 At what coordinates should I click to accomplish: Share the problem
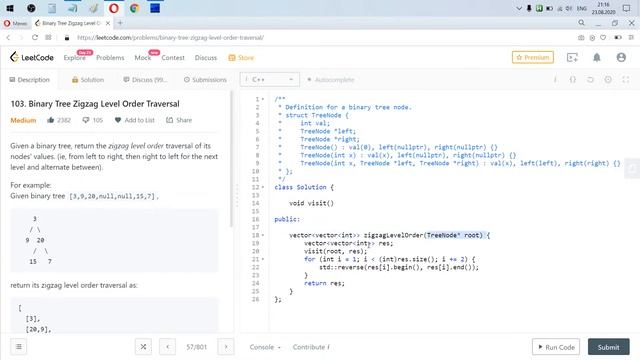click(x=179, y=120)
